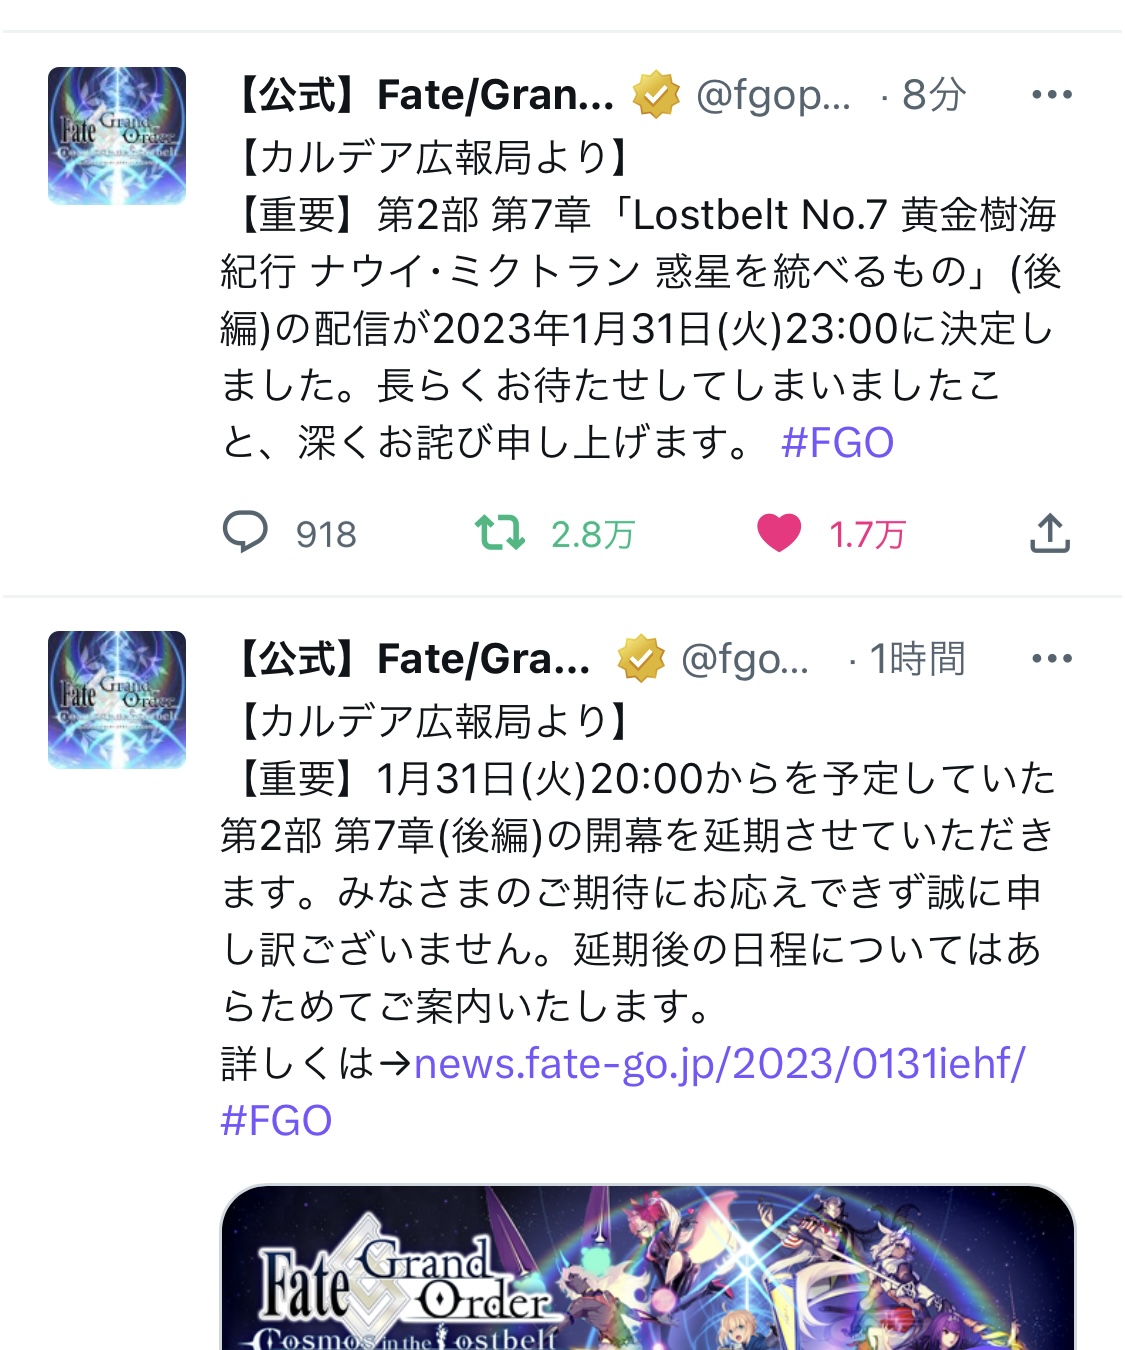Open 【公式】Fate/Gran... account name in first tweet
The width and height of the screenshot is (1125, 1350).
click(421, 95)
